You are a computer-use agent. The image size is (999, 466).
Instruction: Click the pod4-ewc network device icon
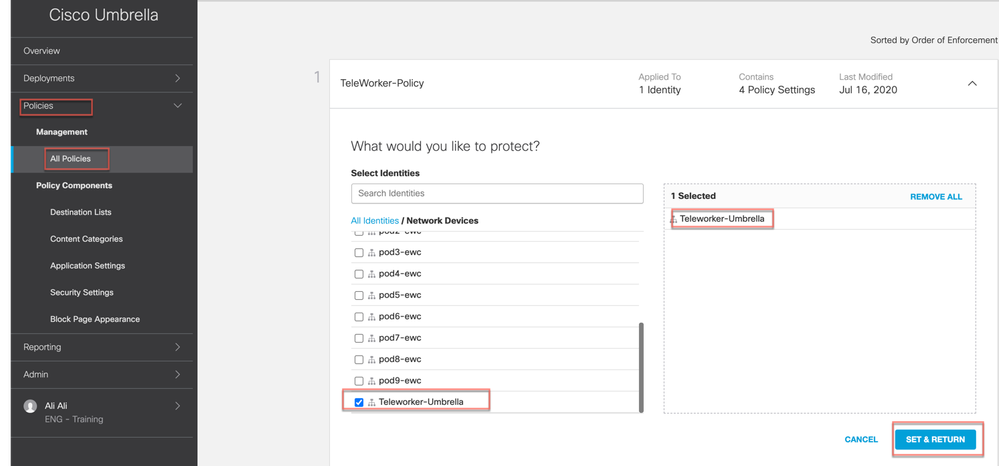(371, 274)
